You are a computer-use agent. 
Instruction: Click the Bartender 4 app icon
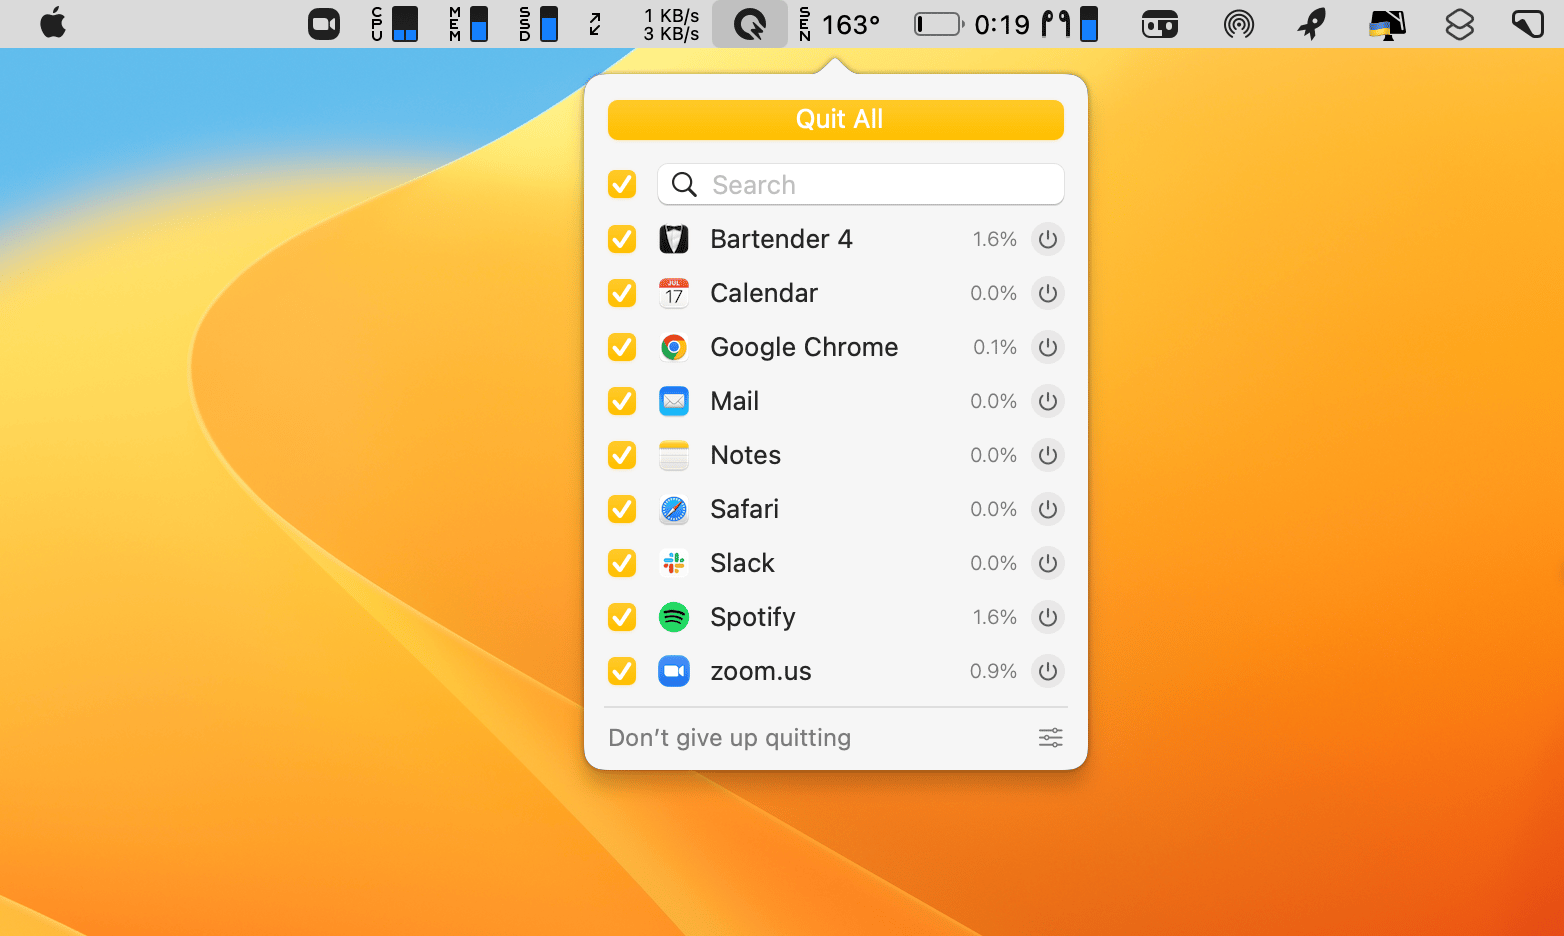pyautogui.click(x=674, y=239)
